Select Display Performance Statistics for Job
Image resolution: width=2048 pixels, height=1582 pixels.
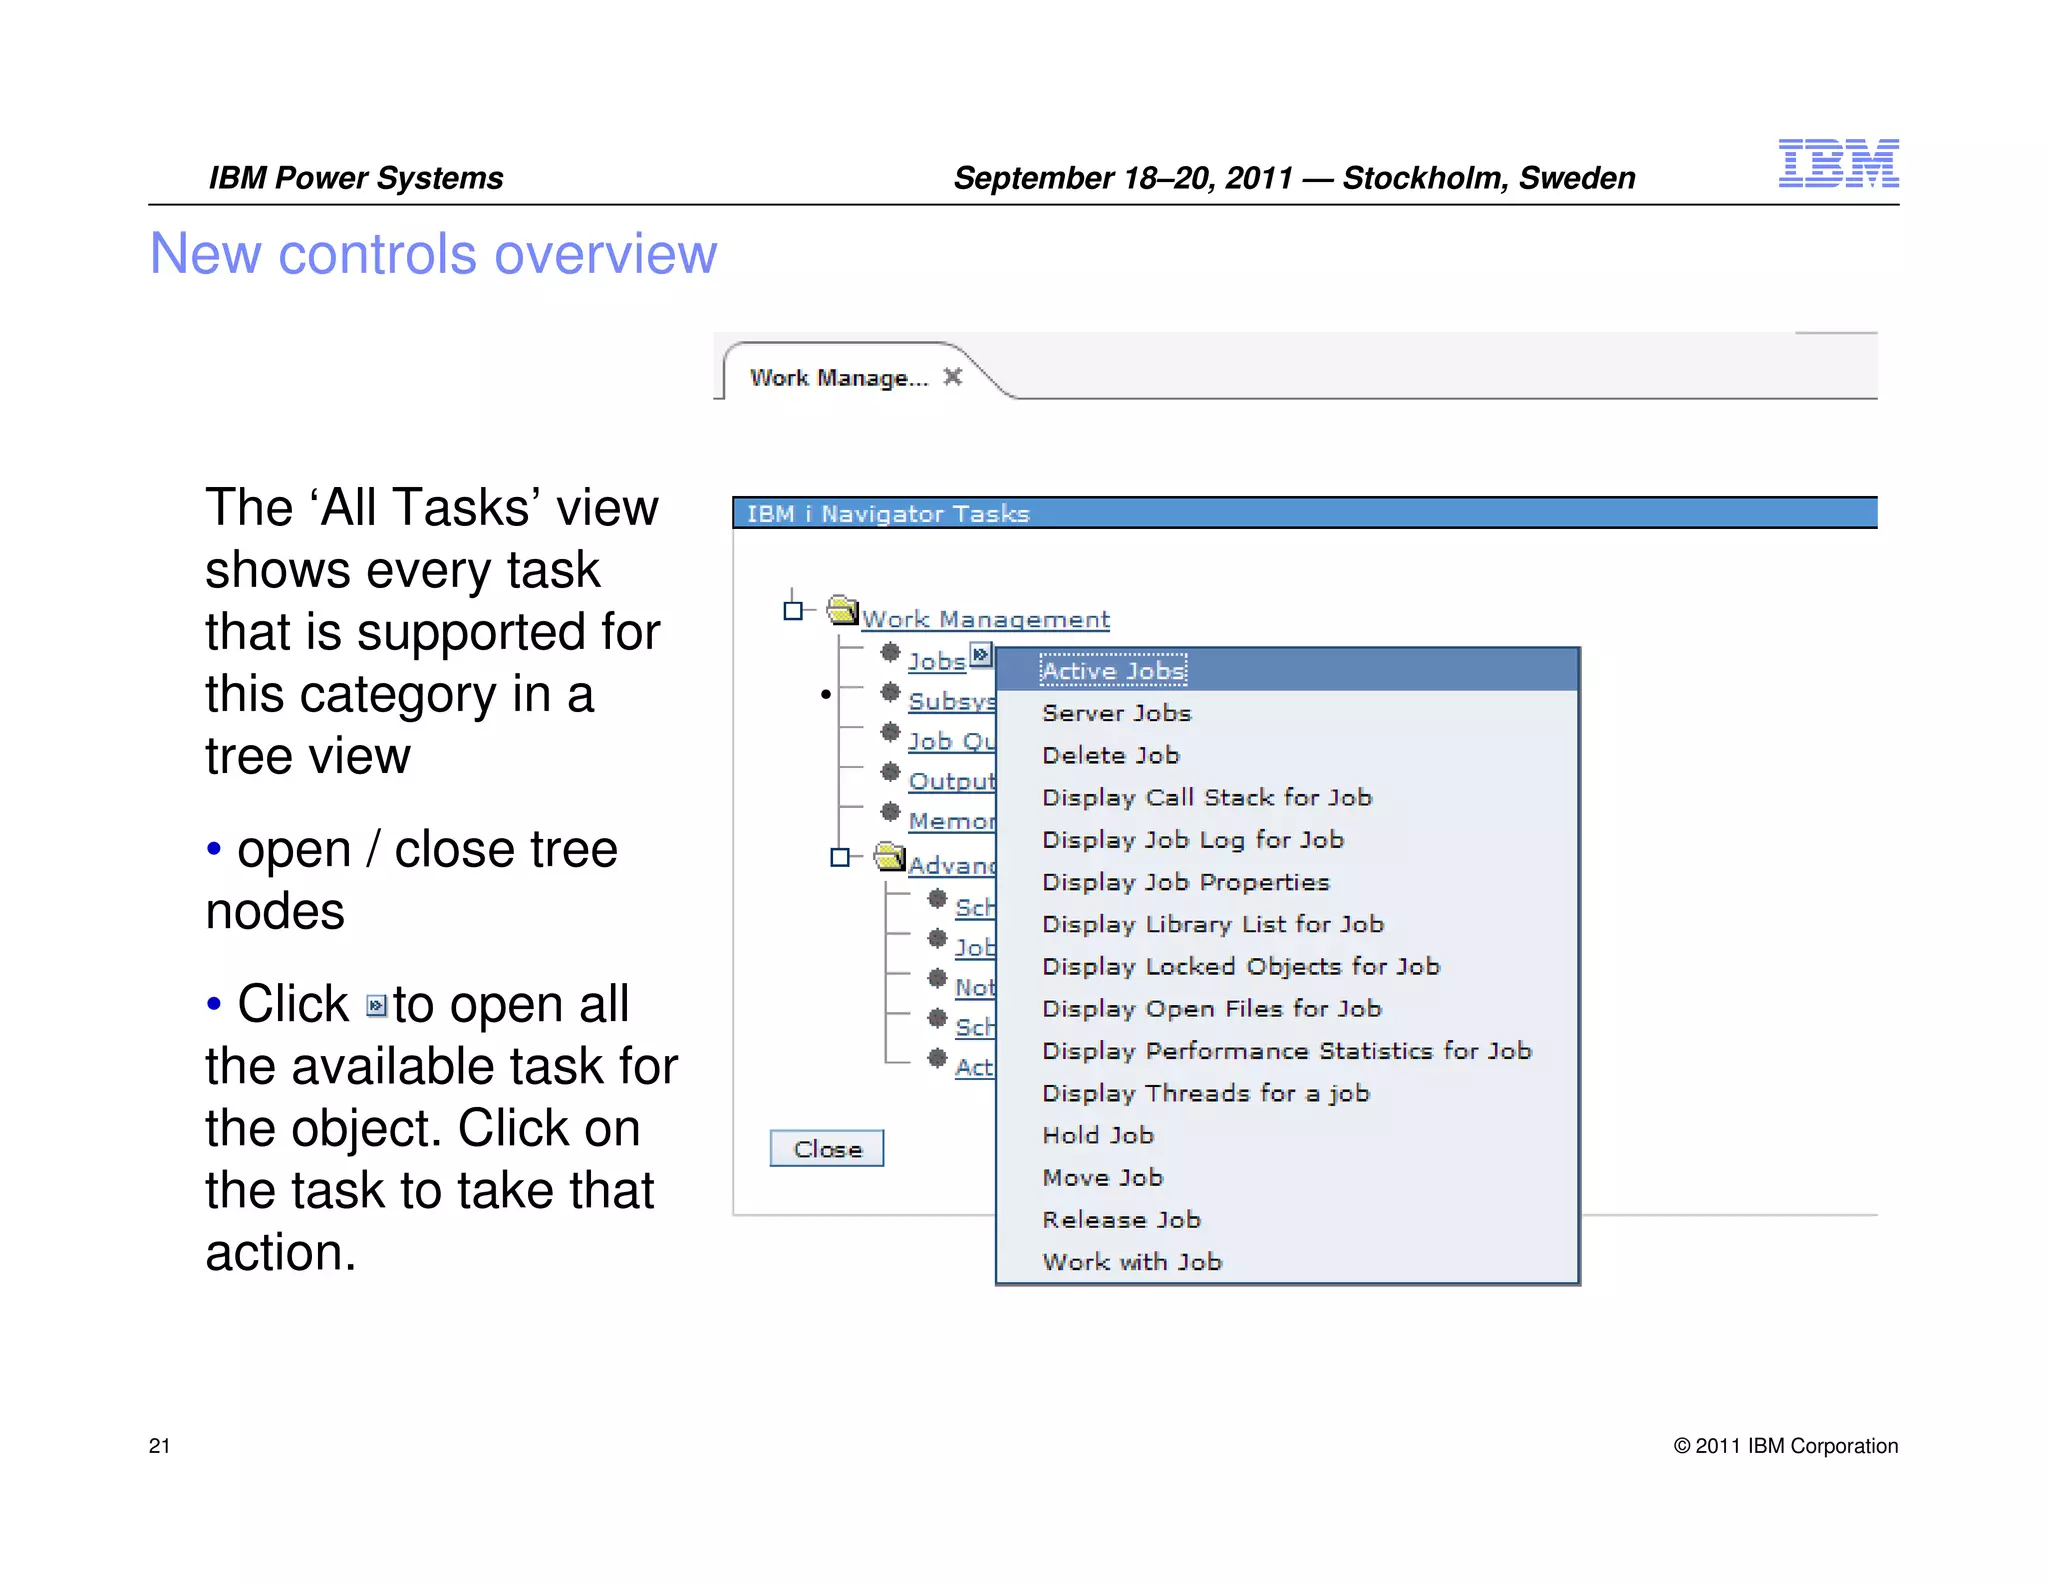point(1287,1050)
